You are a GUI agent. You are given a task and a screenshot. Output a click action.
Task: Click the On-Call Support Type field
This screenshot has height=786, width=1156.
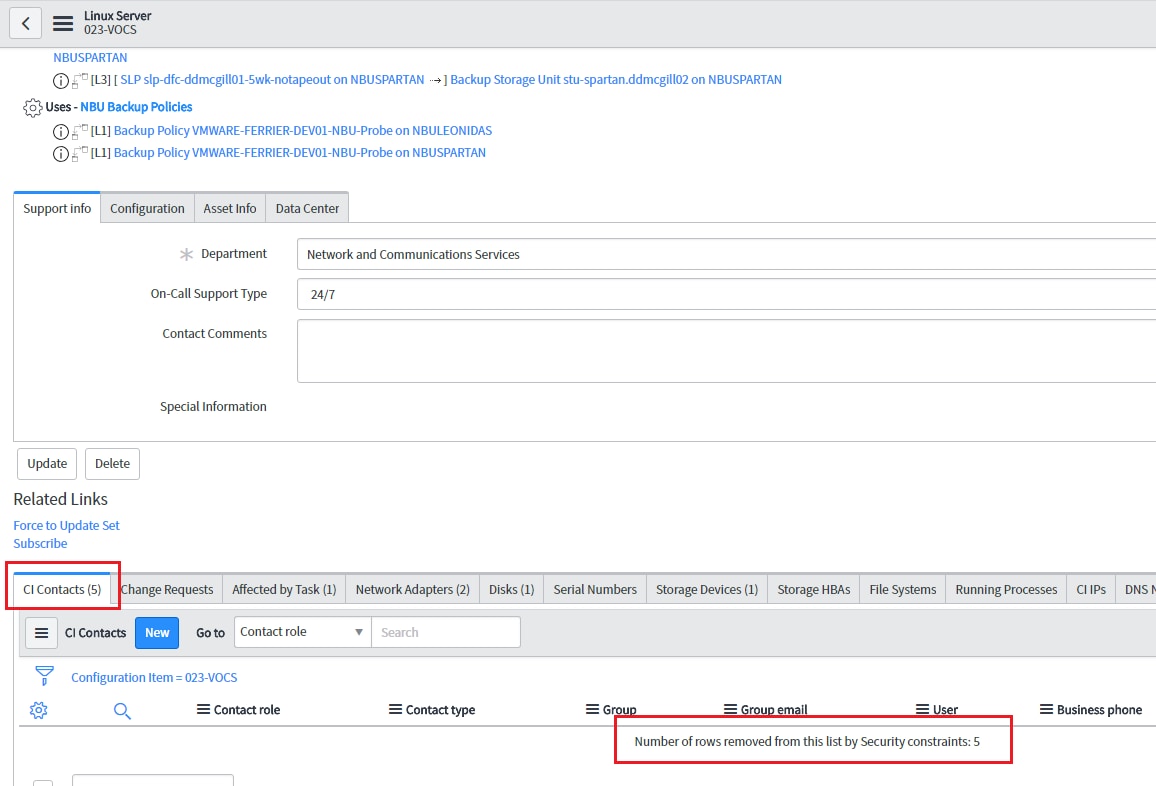click(726, 294)
